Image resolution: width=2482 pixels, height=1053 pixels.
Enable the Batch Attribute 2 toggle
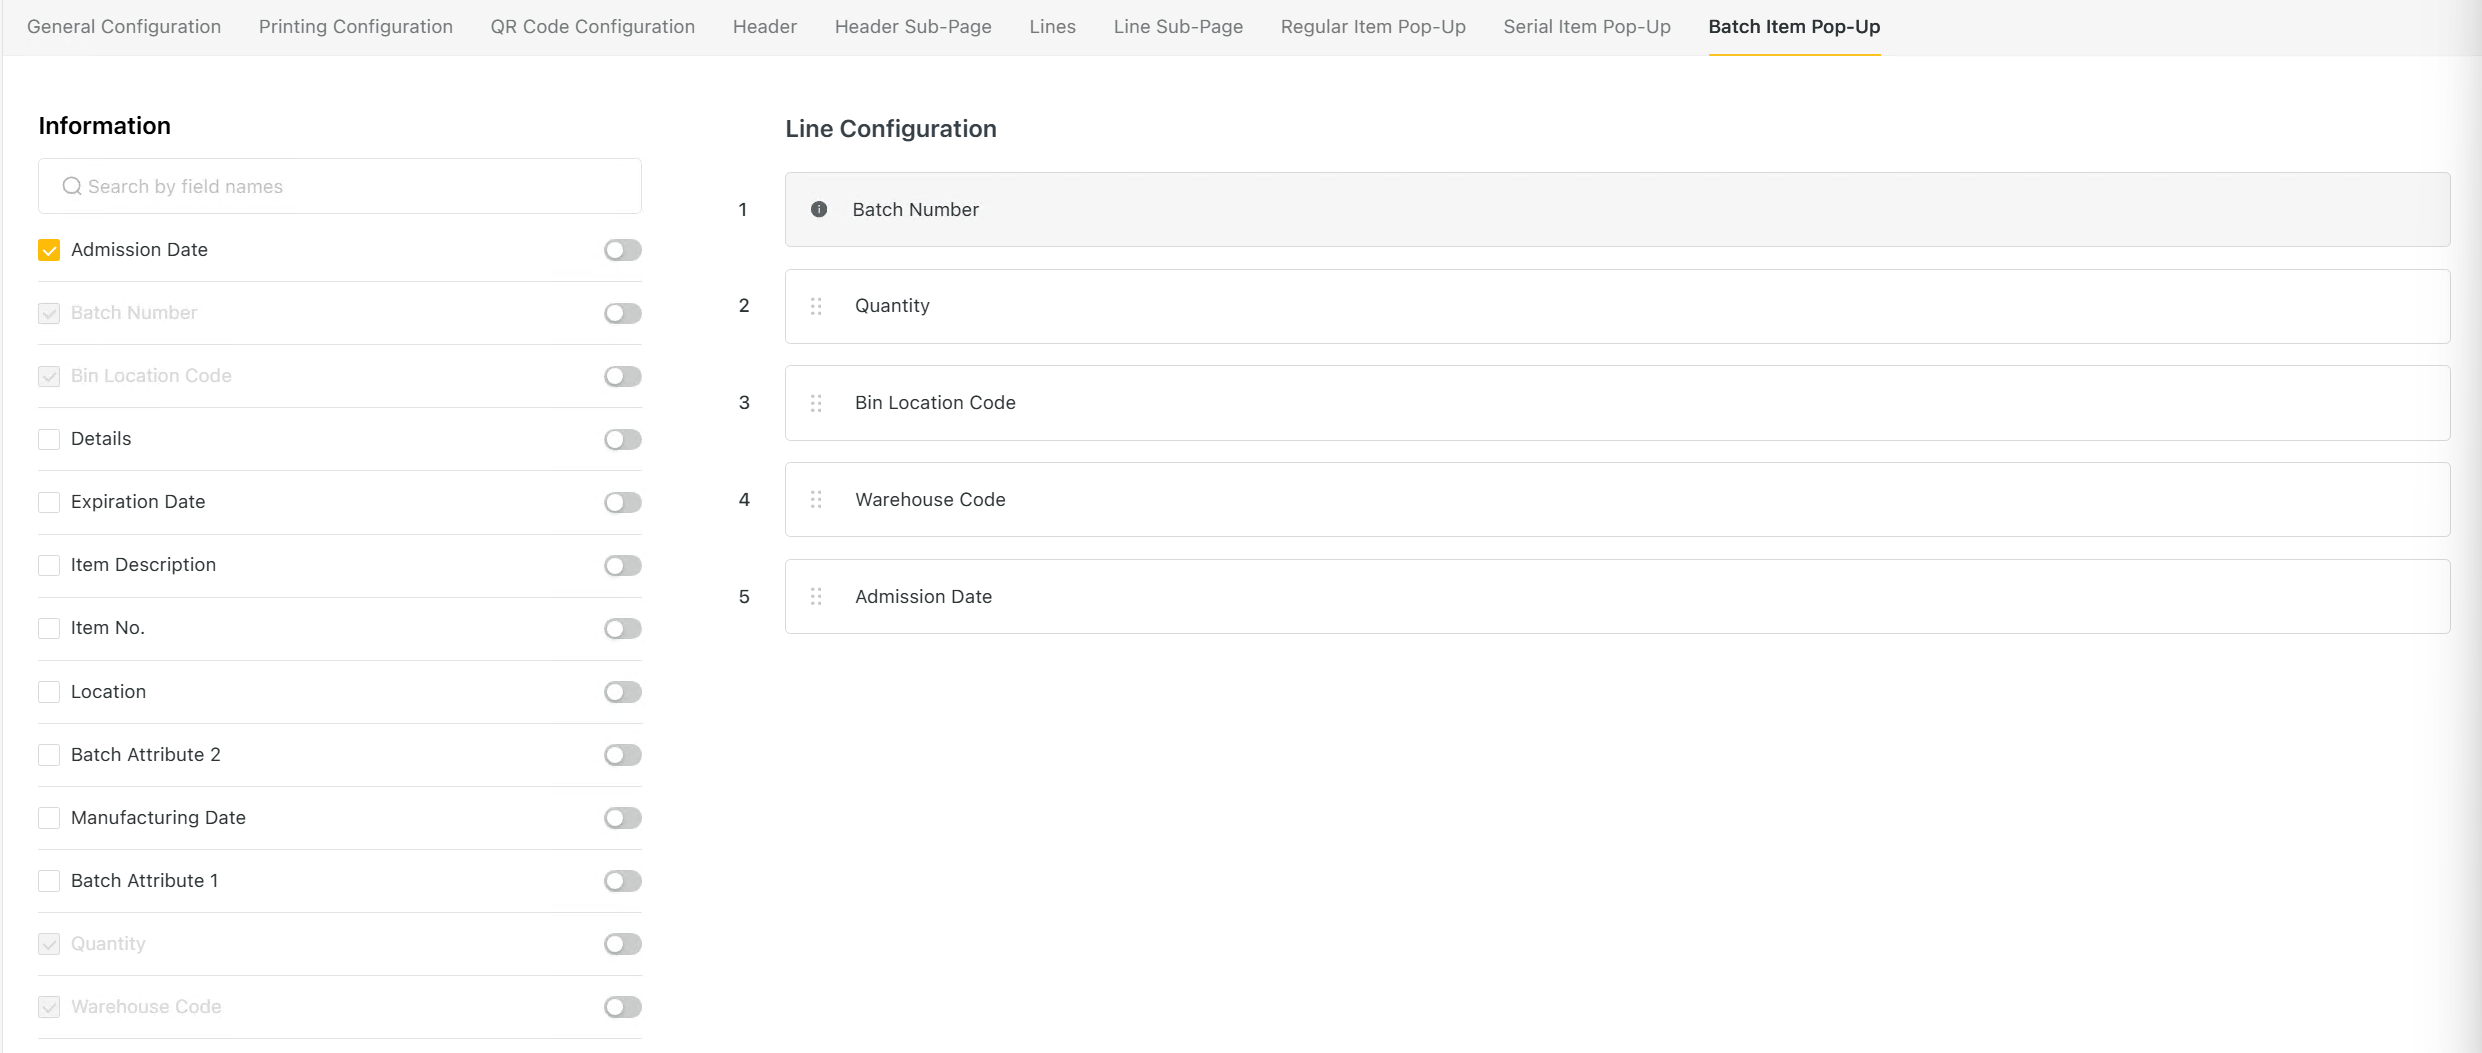[622, 755]
